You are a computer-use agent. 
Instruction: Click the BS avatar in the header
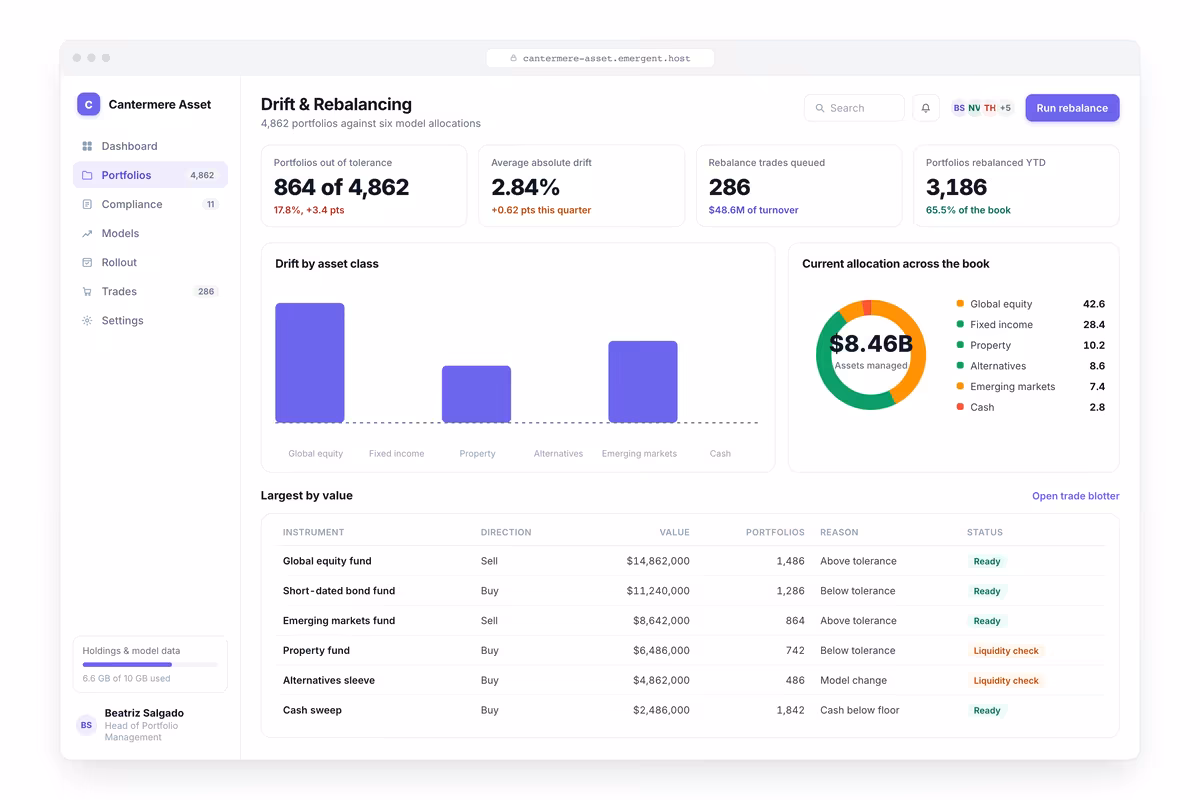pyautogui.click(x=959, y=108)
